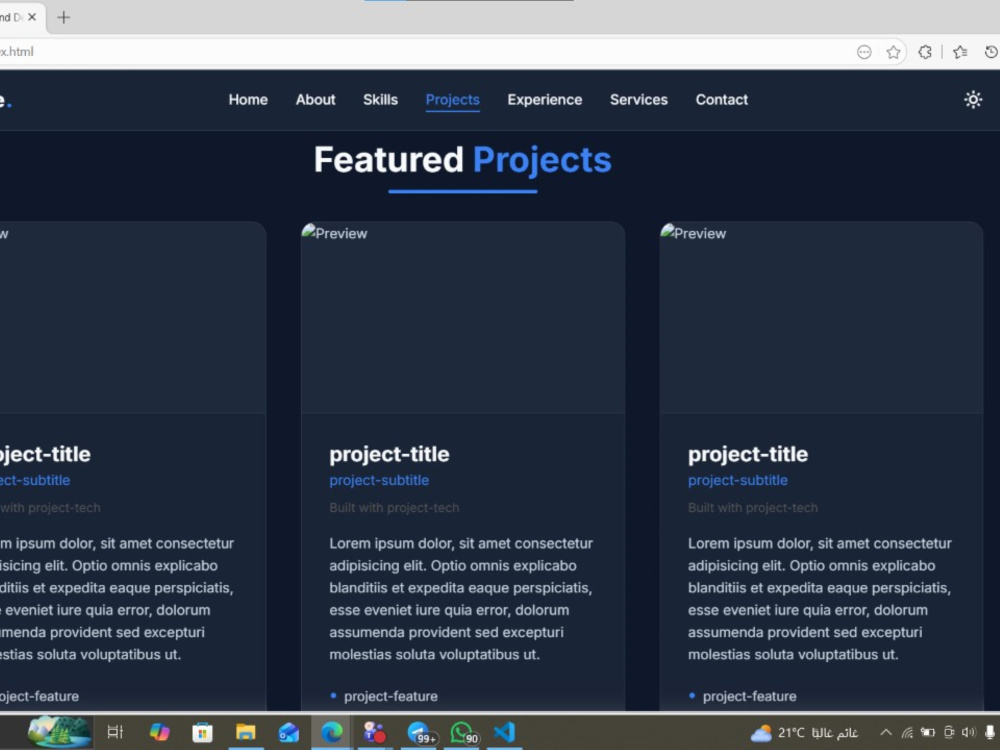This screenshot has width=1000, height=750.
Task: Go to the About nav link
Action: pos(315,99)
